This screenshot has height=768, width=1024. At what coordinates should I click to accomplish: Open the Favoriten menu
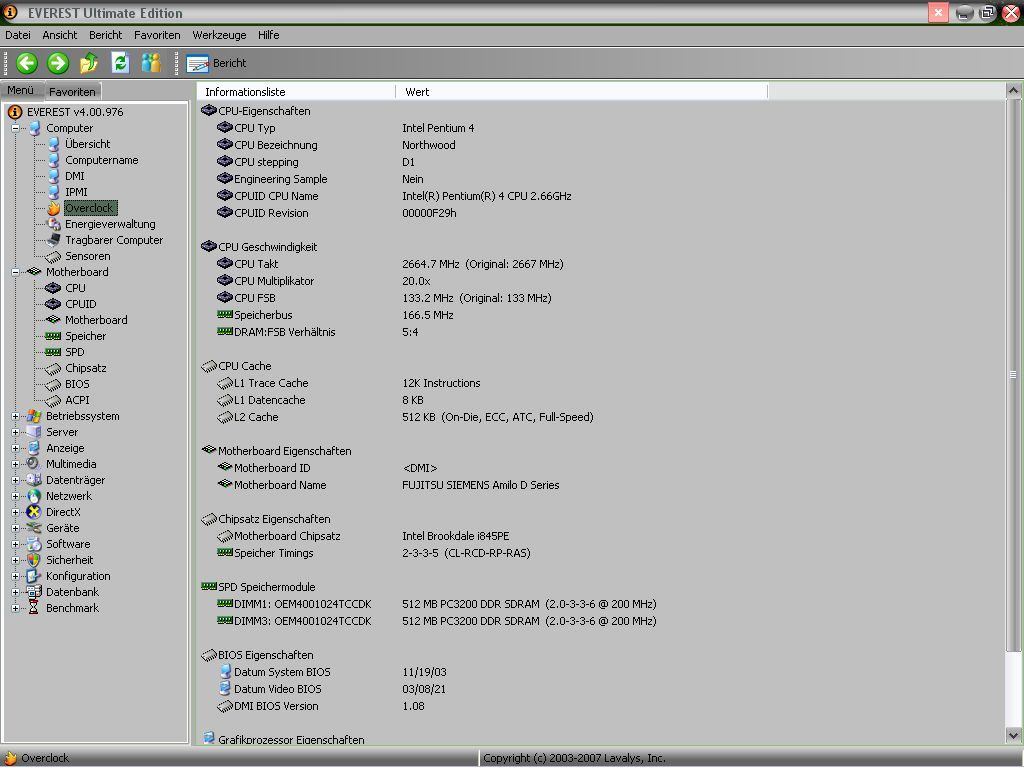pyautogui.click(x=157, y=35)
